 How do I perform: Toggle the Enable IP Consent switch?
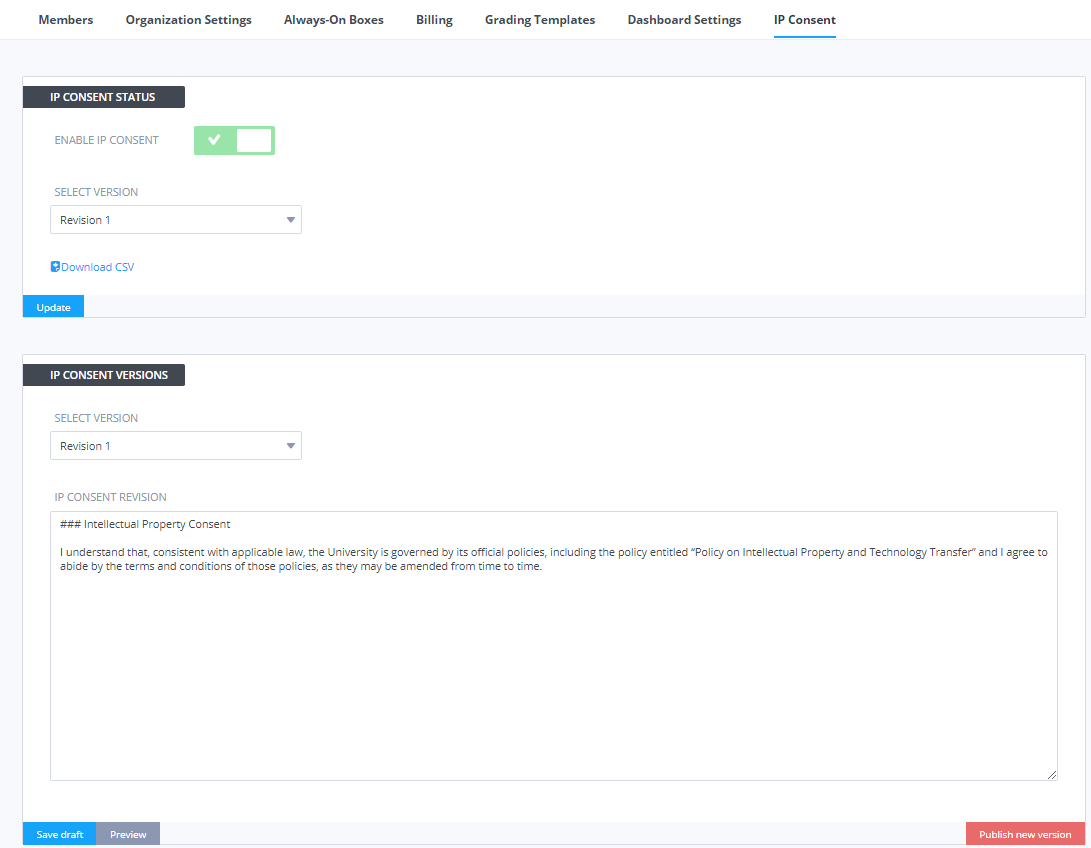coord(234,140)
